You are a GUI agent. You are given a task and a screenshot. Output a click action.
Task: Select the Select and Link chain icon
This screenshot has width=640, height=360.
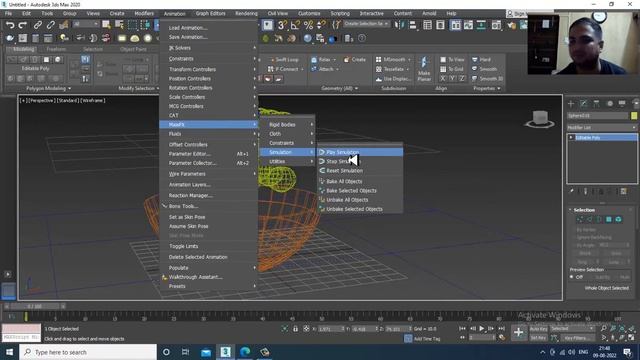tap(38, 25)
